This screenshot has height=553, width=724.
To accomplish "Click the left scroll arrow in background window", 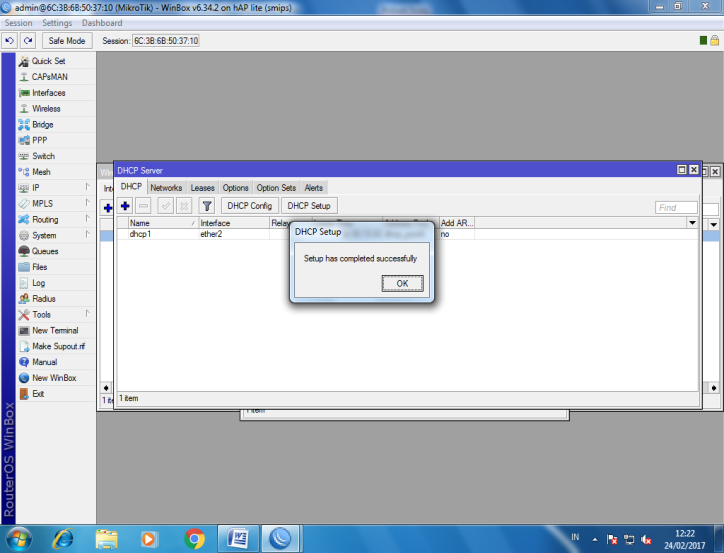I will click(106, 388).
